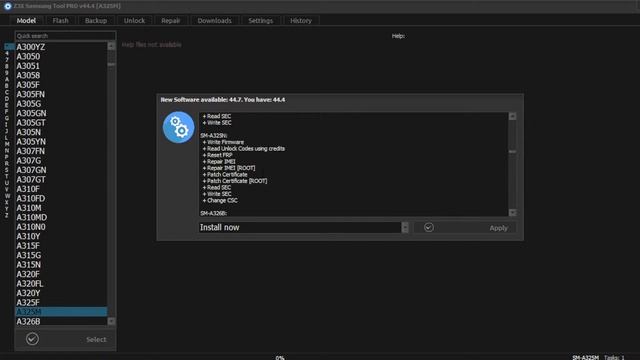Viewport: 640px width, 360px height.
Task: Switch to the Downloads tab
Action: coord(214,20)
